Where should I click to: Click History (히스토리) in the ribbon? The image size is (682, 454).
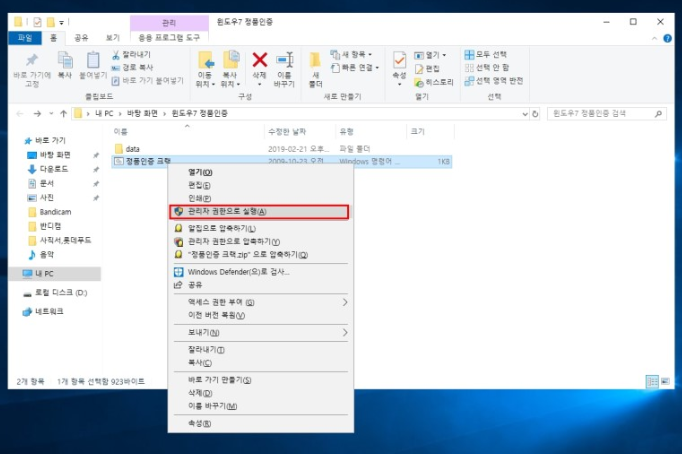point(433,82)
